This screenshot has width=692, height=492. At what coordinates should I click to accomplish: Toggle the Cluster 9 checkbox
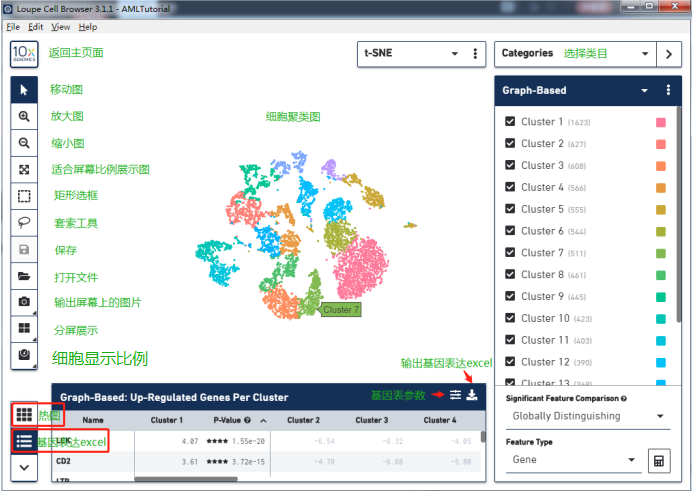pos(510,296)
